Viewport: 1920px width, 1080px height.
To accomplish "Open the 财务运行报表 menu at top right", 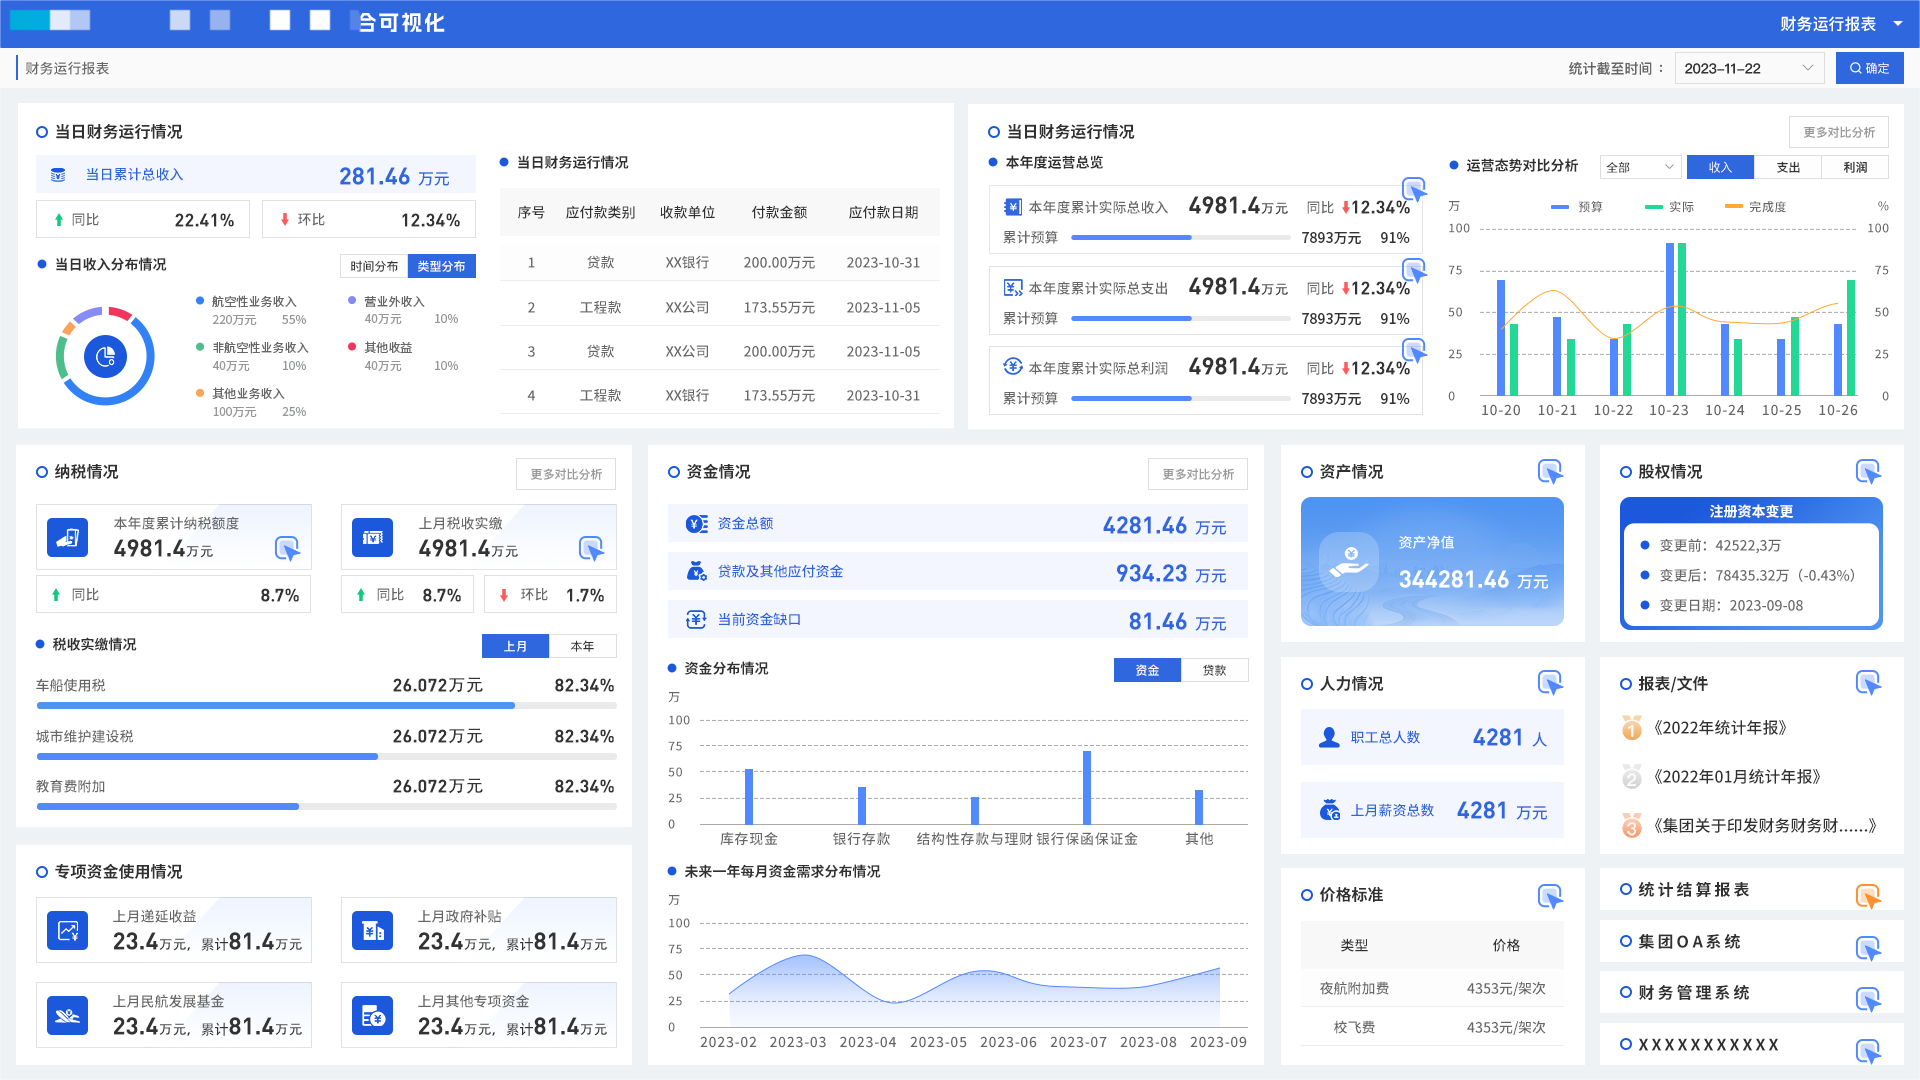I will click(1840, 23).
